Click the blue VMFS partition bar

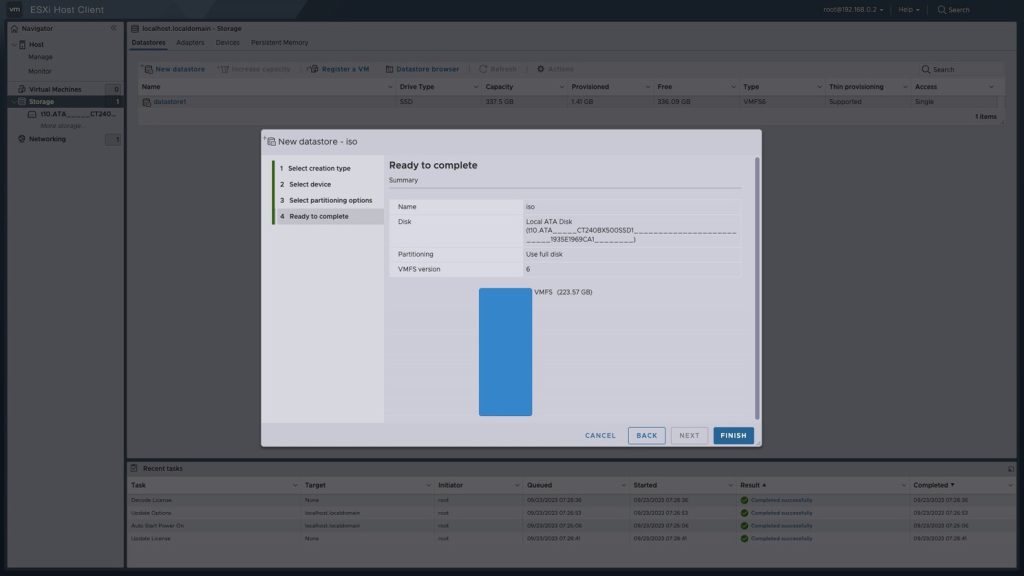pos(505,352)
